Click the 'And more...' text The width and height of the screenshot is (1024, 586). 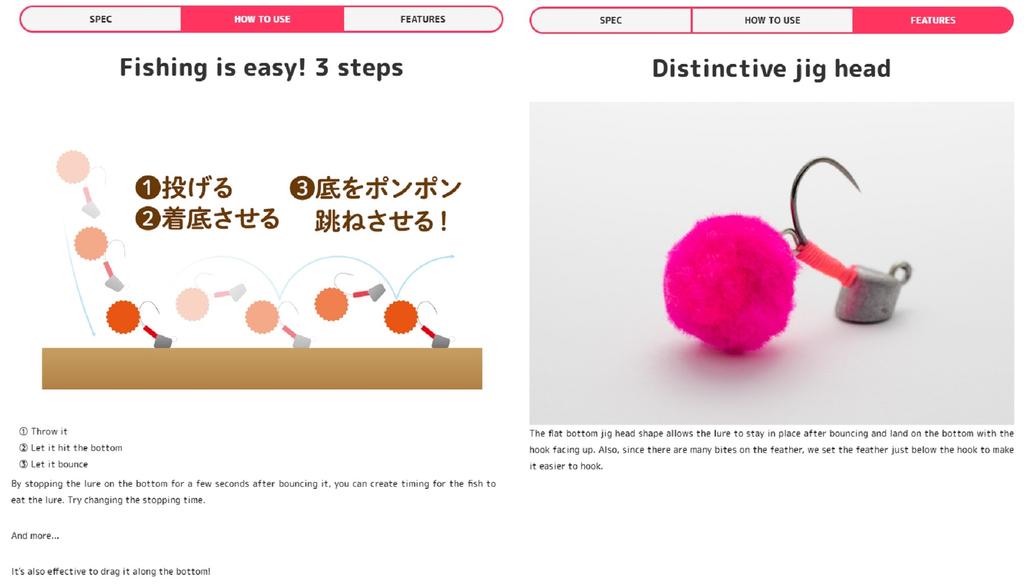point(35,536)
